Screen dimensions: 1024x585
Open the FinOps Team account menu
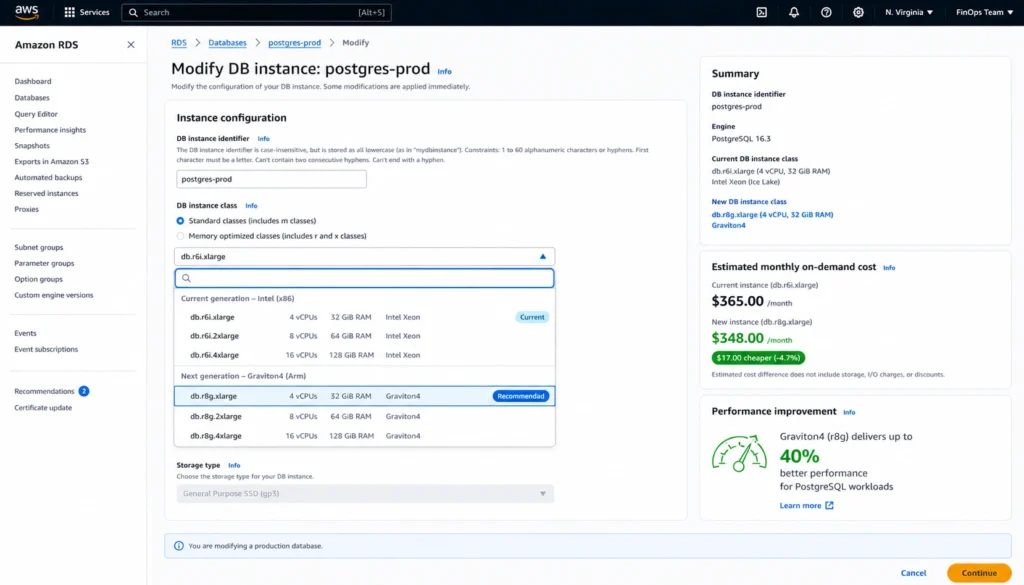pos(985,12)
